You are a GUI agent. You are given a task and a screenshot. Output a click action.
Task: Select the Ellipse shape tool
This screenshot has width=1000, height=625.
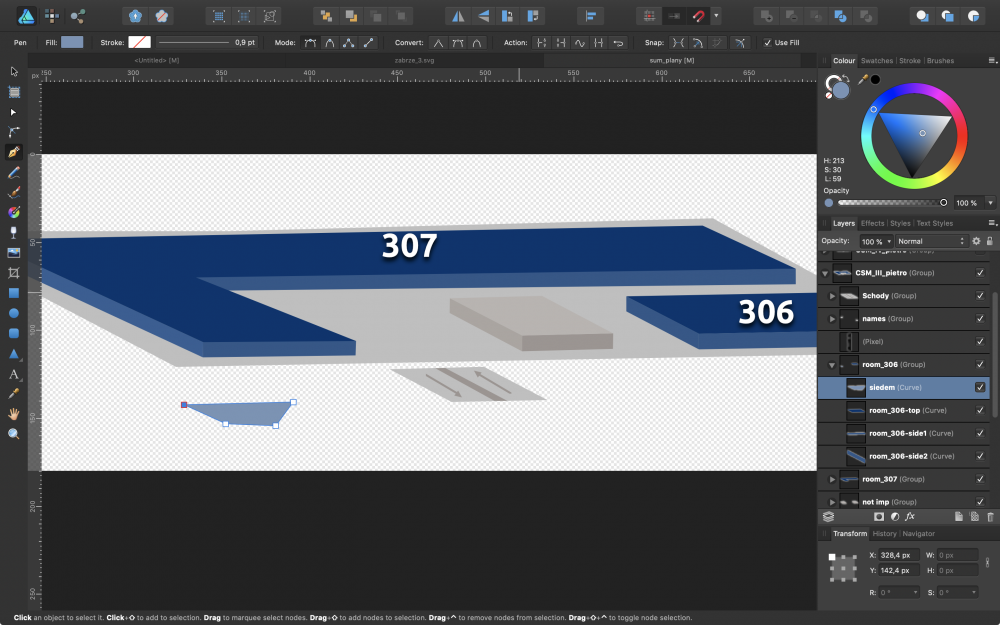tap(14, 313)
